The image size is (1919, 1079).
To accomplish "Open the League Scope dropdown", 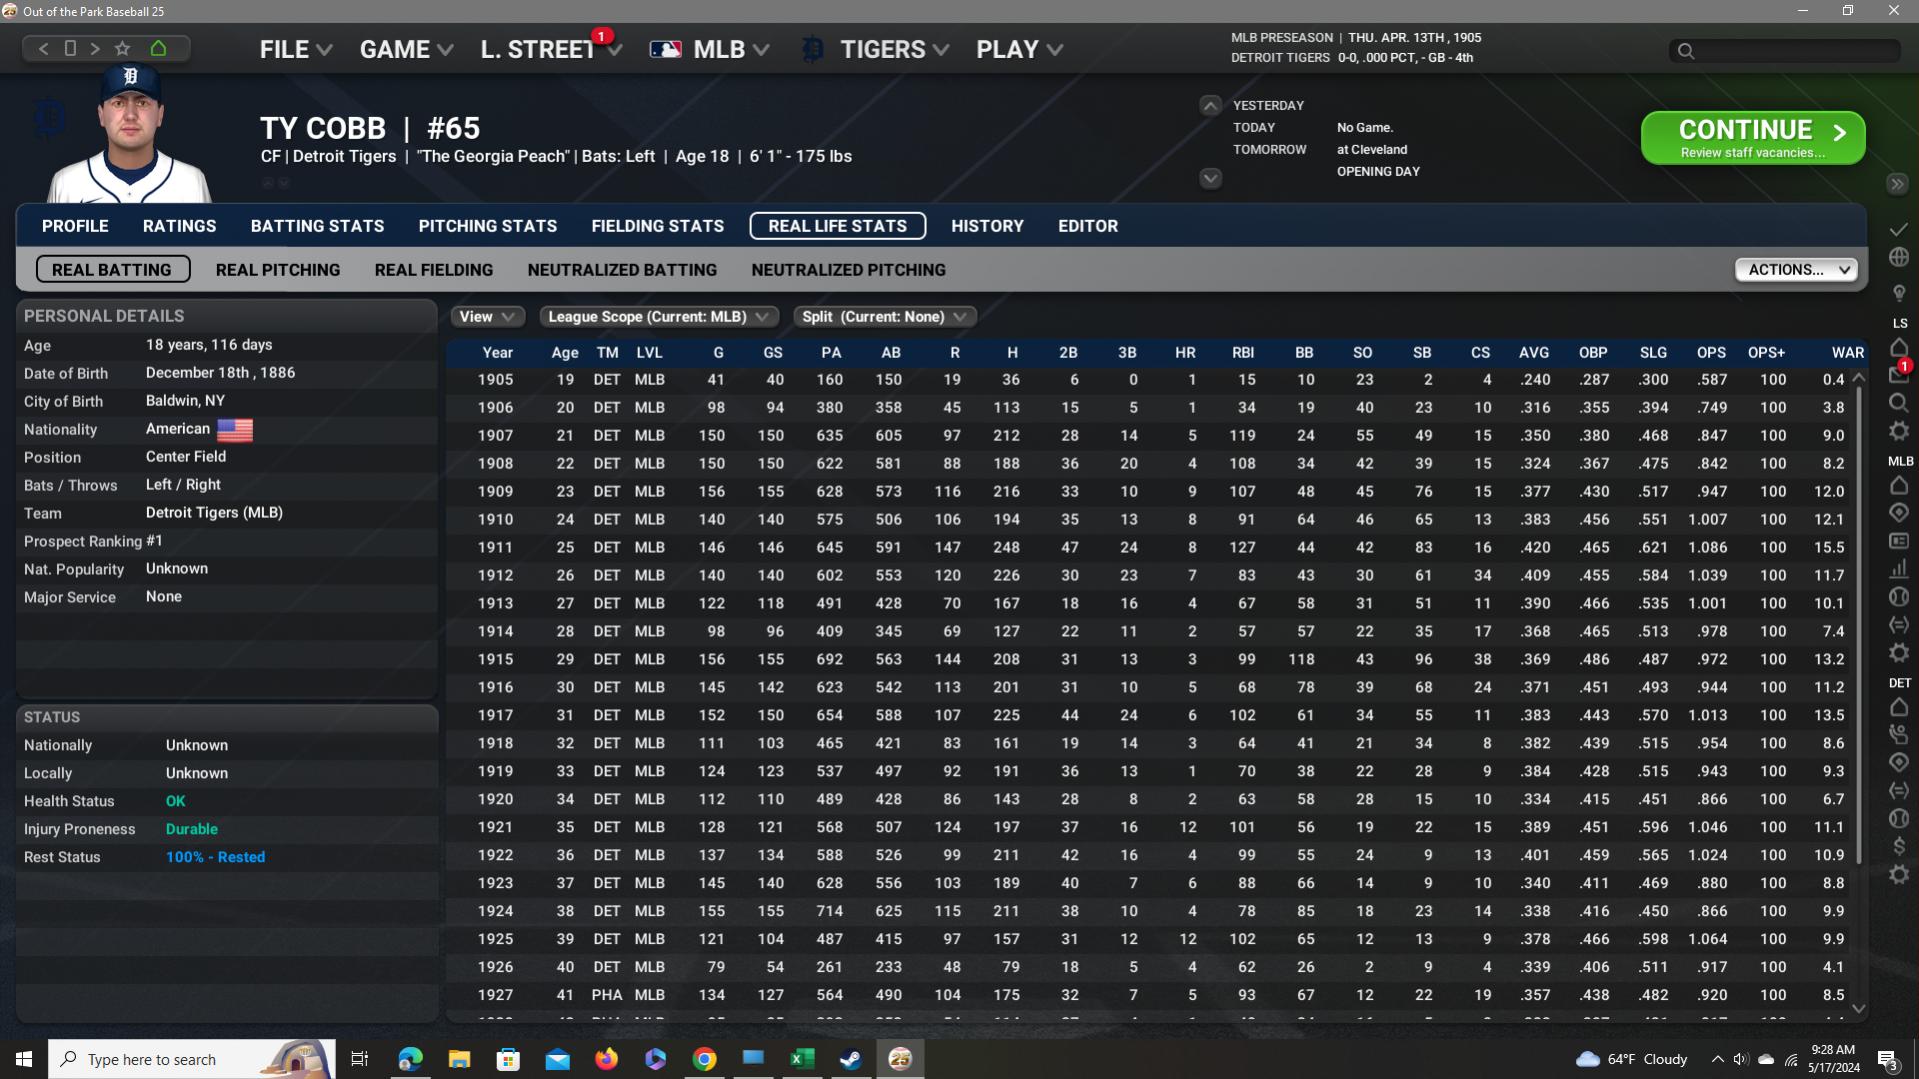I will pyautogui.click(x=659, y=317).
